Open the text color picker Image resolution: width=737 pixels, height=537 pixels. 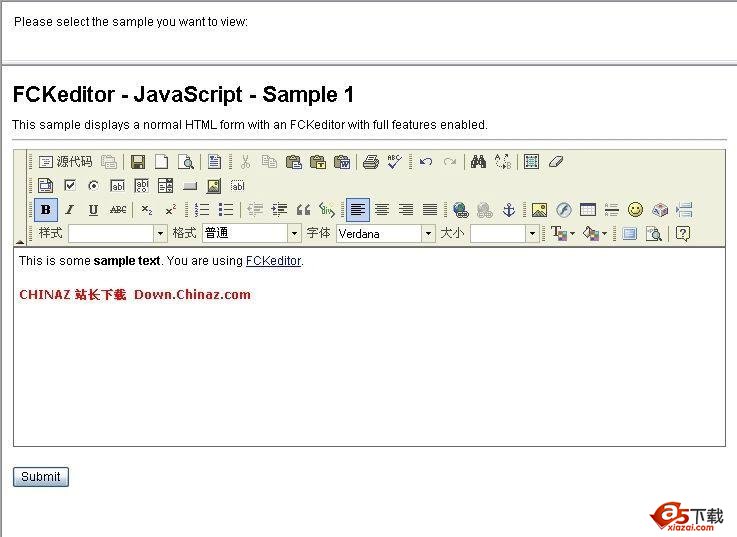coord(563,233)
